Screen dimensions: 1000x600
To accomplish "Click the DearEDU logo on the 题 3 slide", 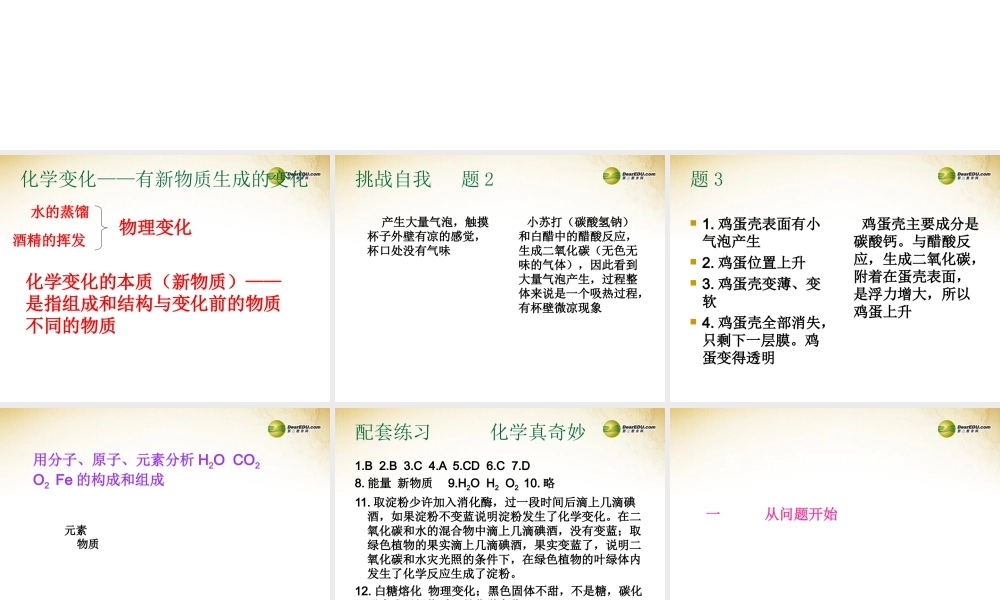I will coord(962,176).
